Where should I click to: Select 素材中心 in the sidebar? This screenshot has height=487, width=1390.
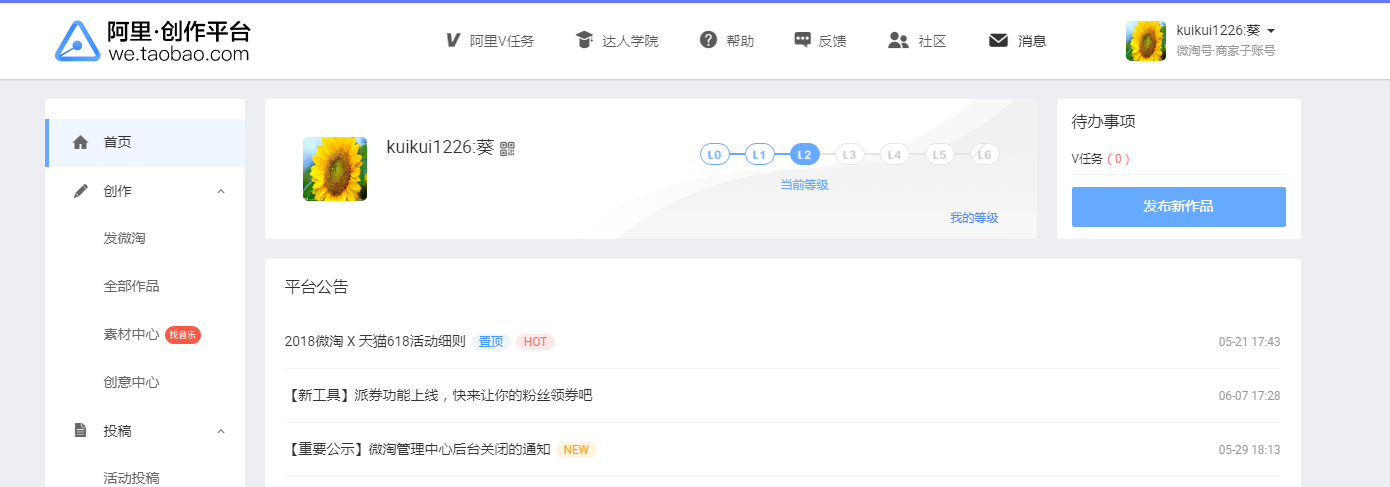click(131, 334)
